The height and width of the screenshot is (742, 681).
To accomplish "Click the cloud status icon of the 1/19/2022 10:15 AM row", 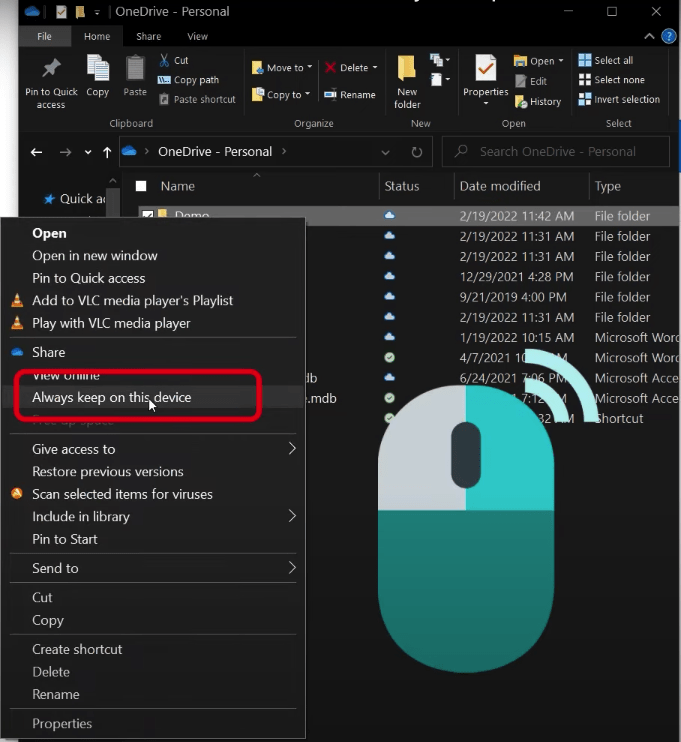I will 389,337.
